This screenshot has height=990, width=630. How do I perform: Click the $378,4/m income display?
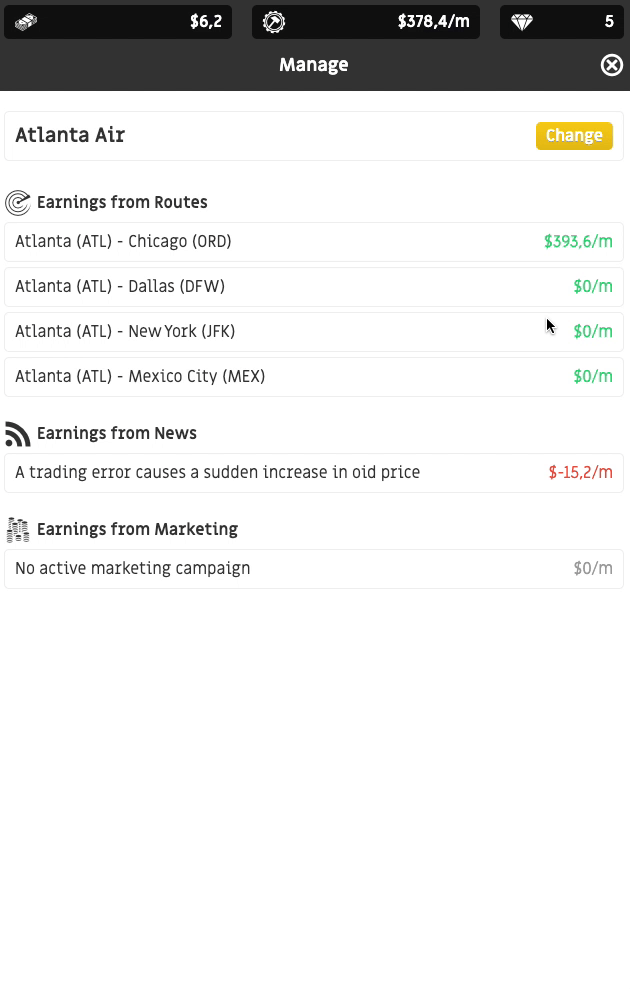(366, 22)
